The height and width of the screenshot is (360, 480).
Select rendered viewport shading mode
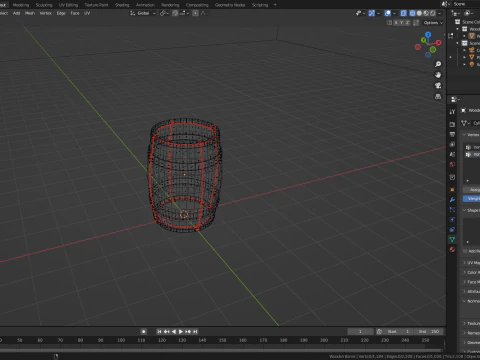pos(433,13)
